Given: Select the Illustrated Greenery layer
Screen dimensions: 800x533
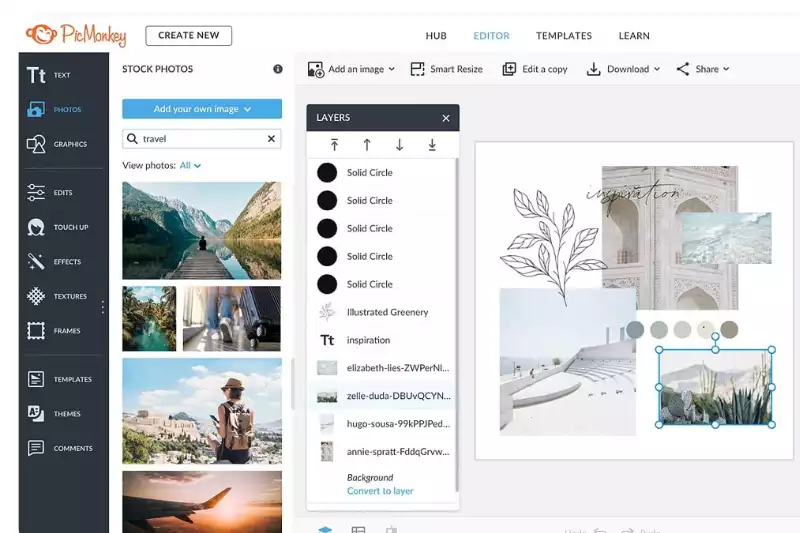Looking at the screenshot, I should (381, 312).
